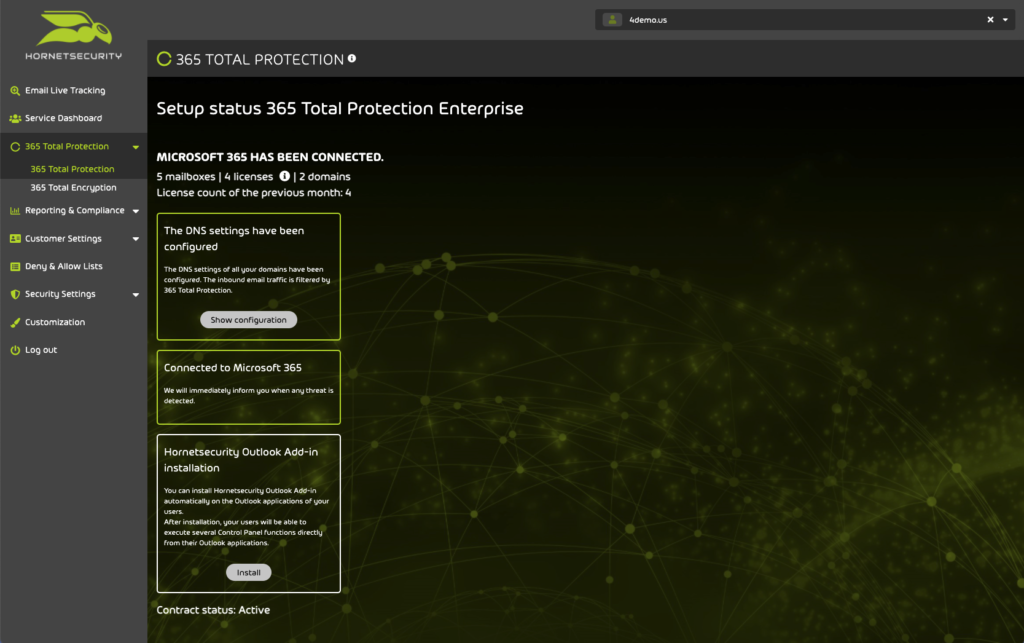Collapse the 365 Total Protection submenu
Screen dimensions: 1024x643
136,147
